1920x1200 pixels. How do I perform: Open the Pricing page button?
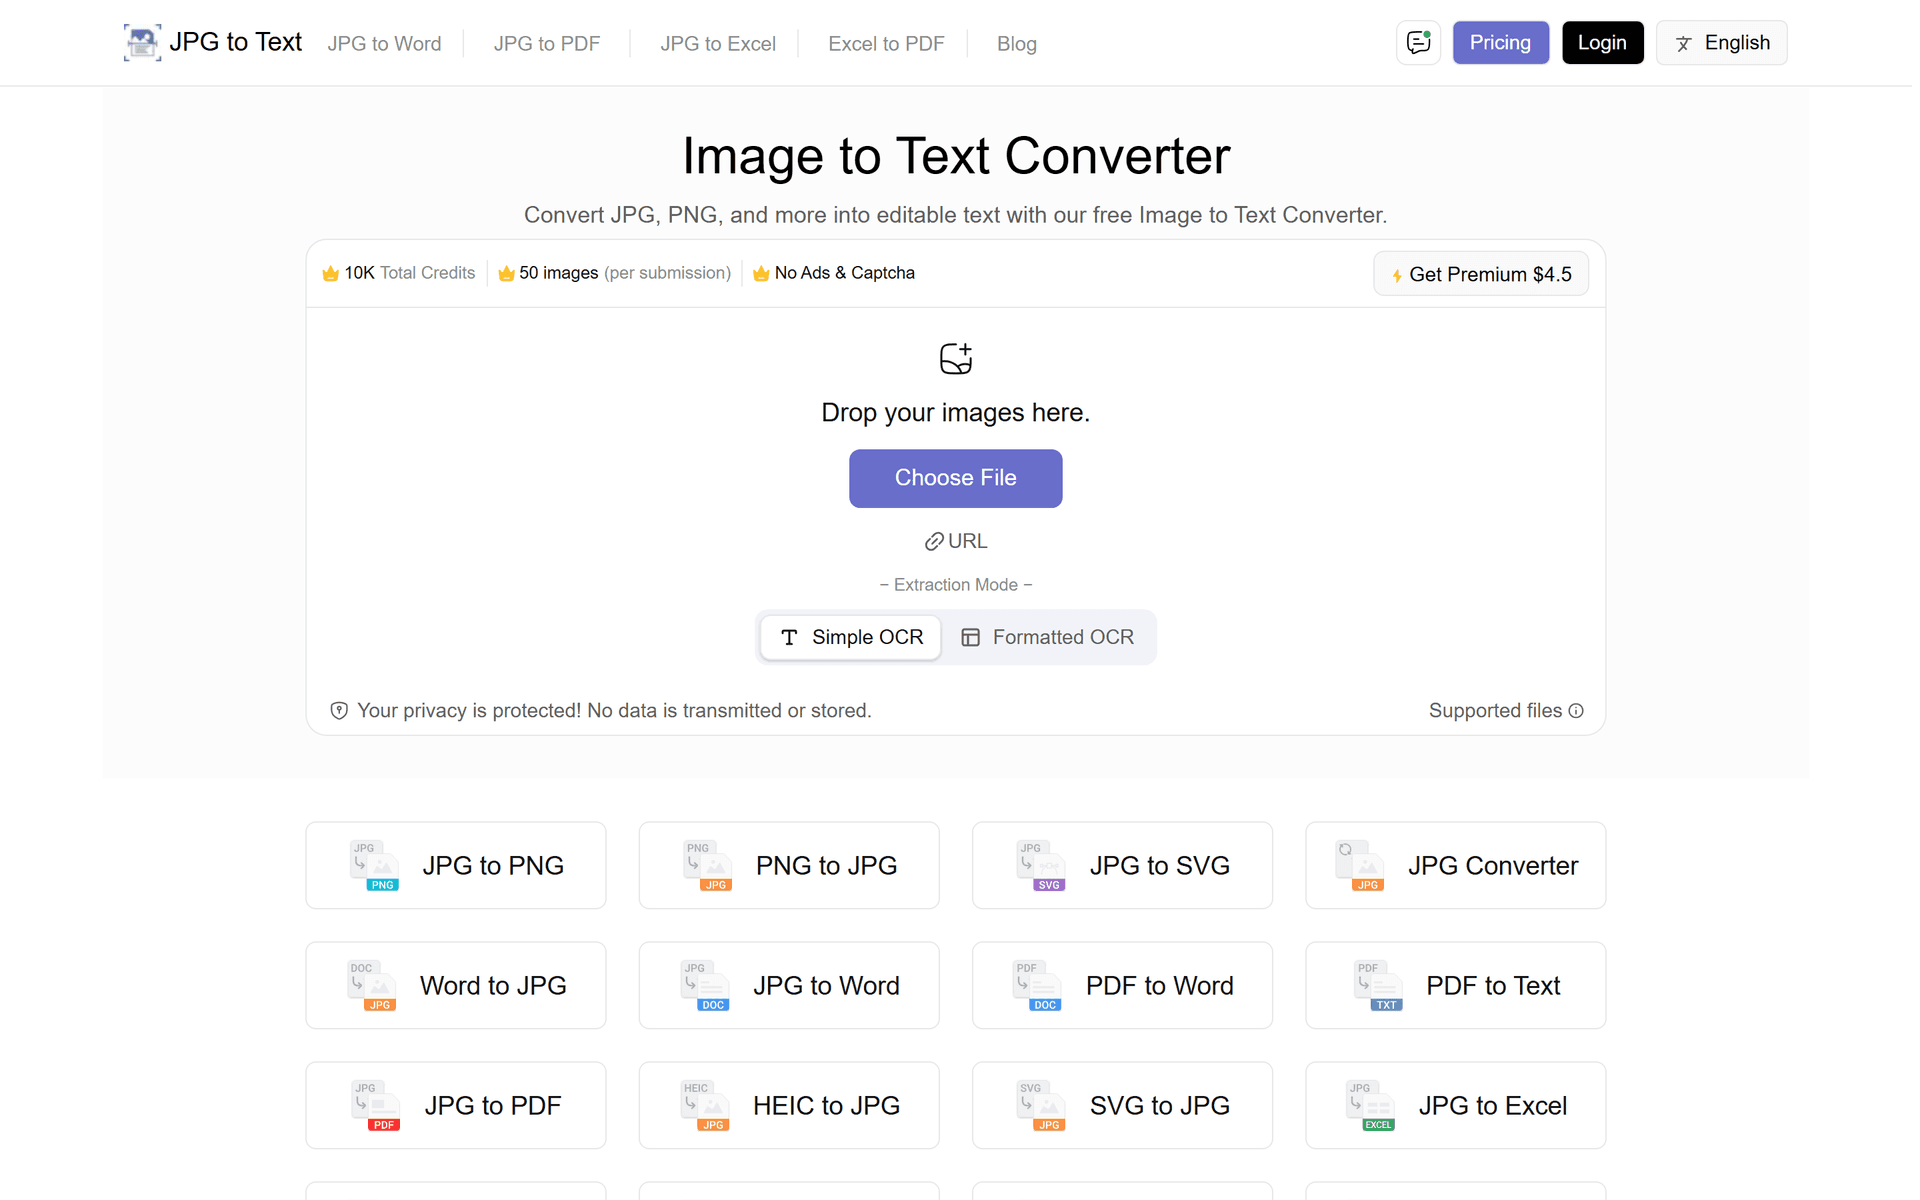[1500, 43]
